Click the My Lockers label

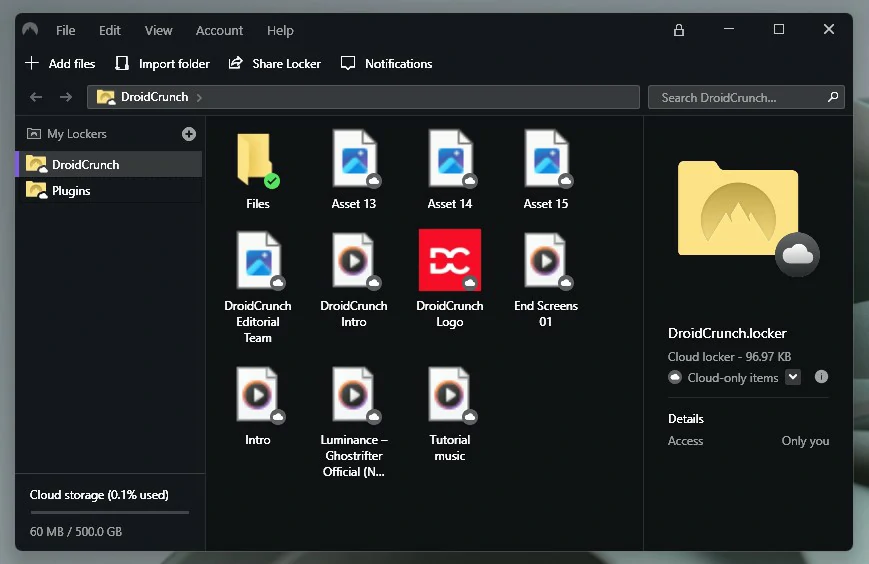77,134
